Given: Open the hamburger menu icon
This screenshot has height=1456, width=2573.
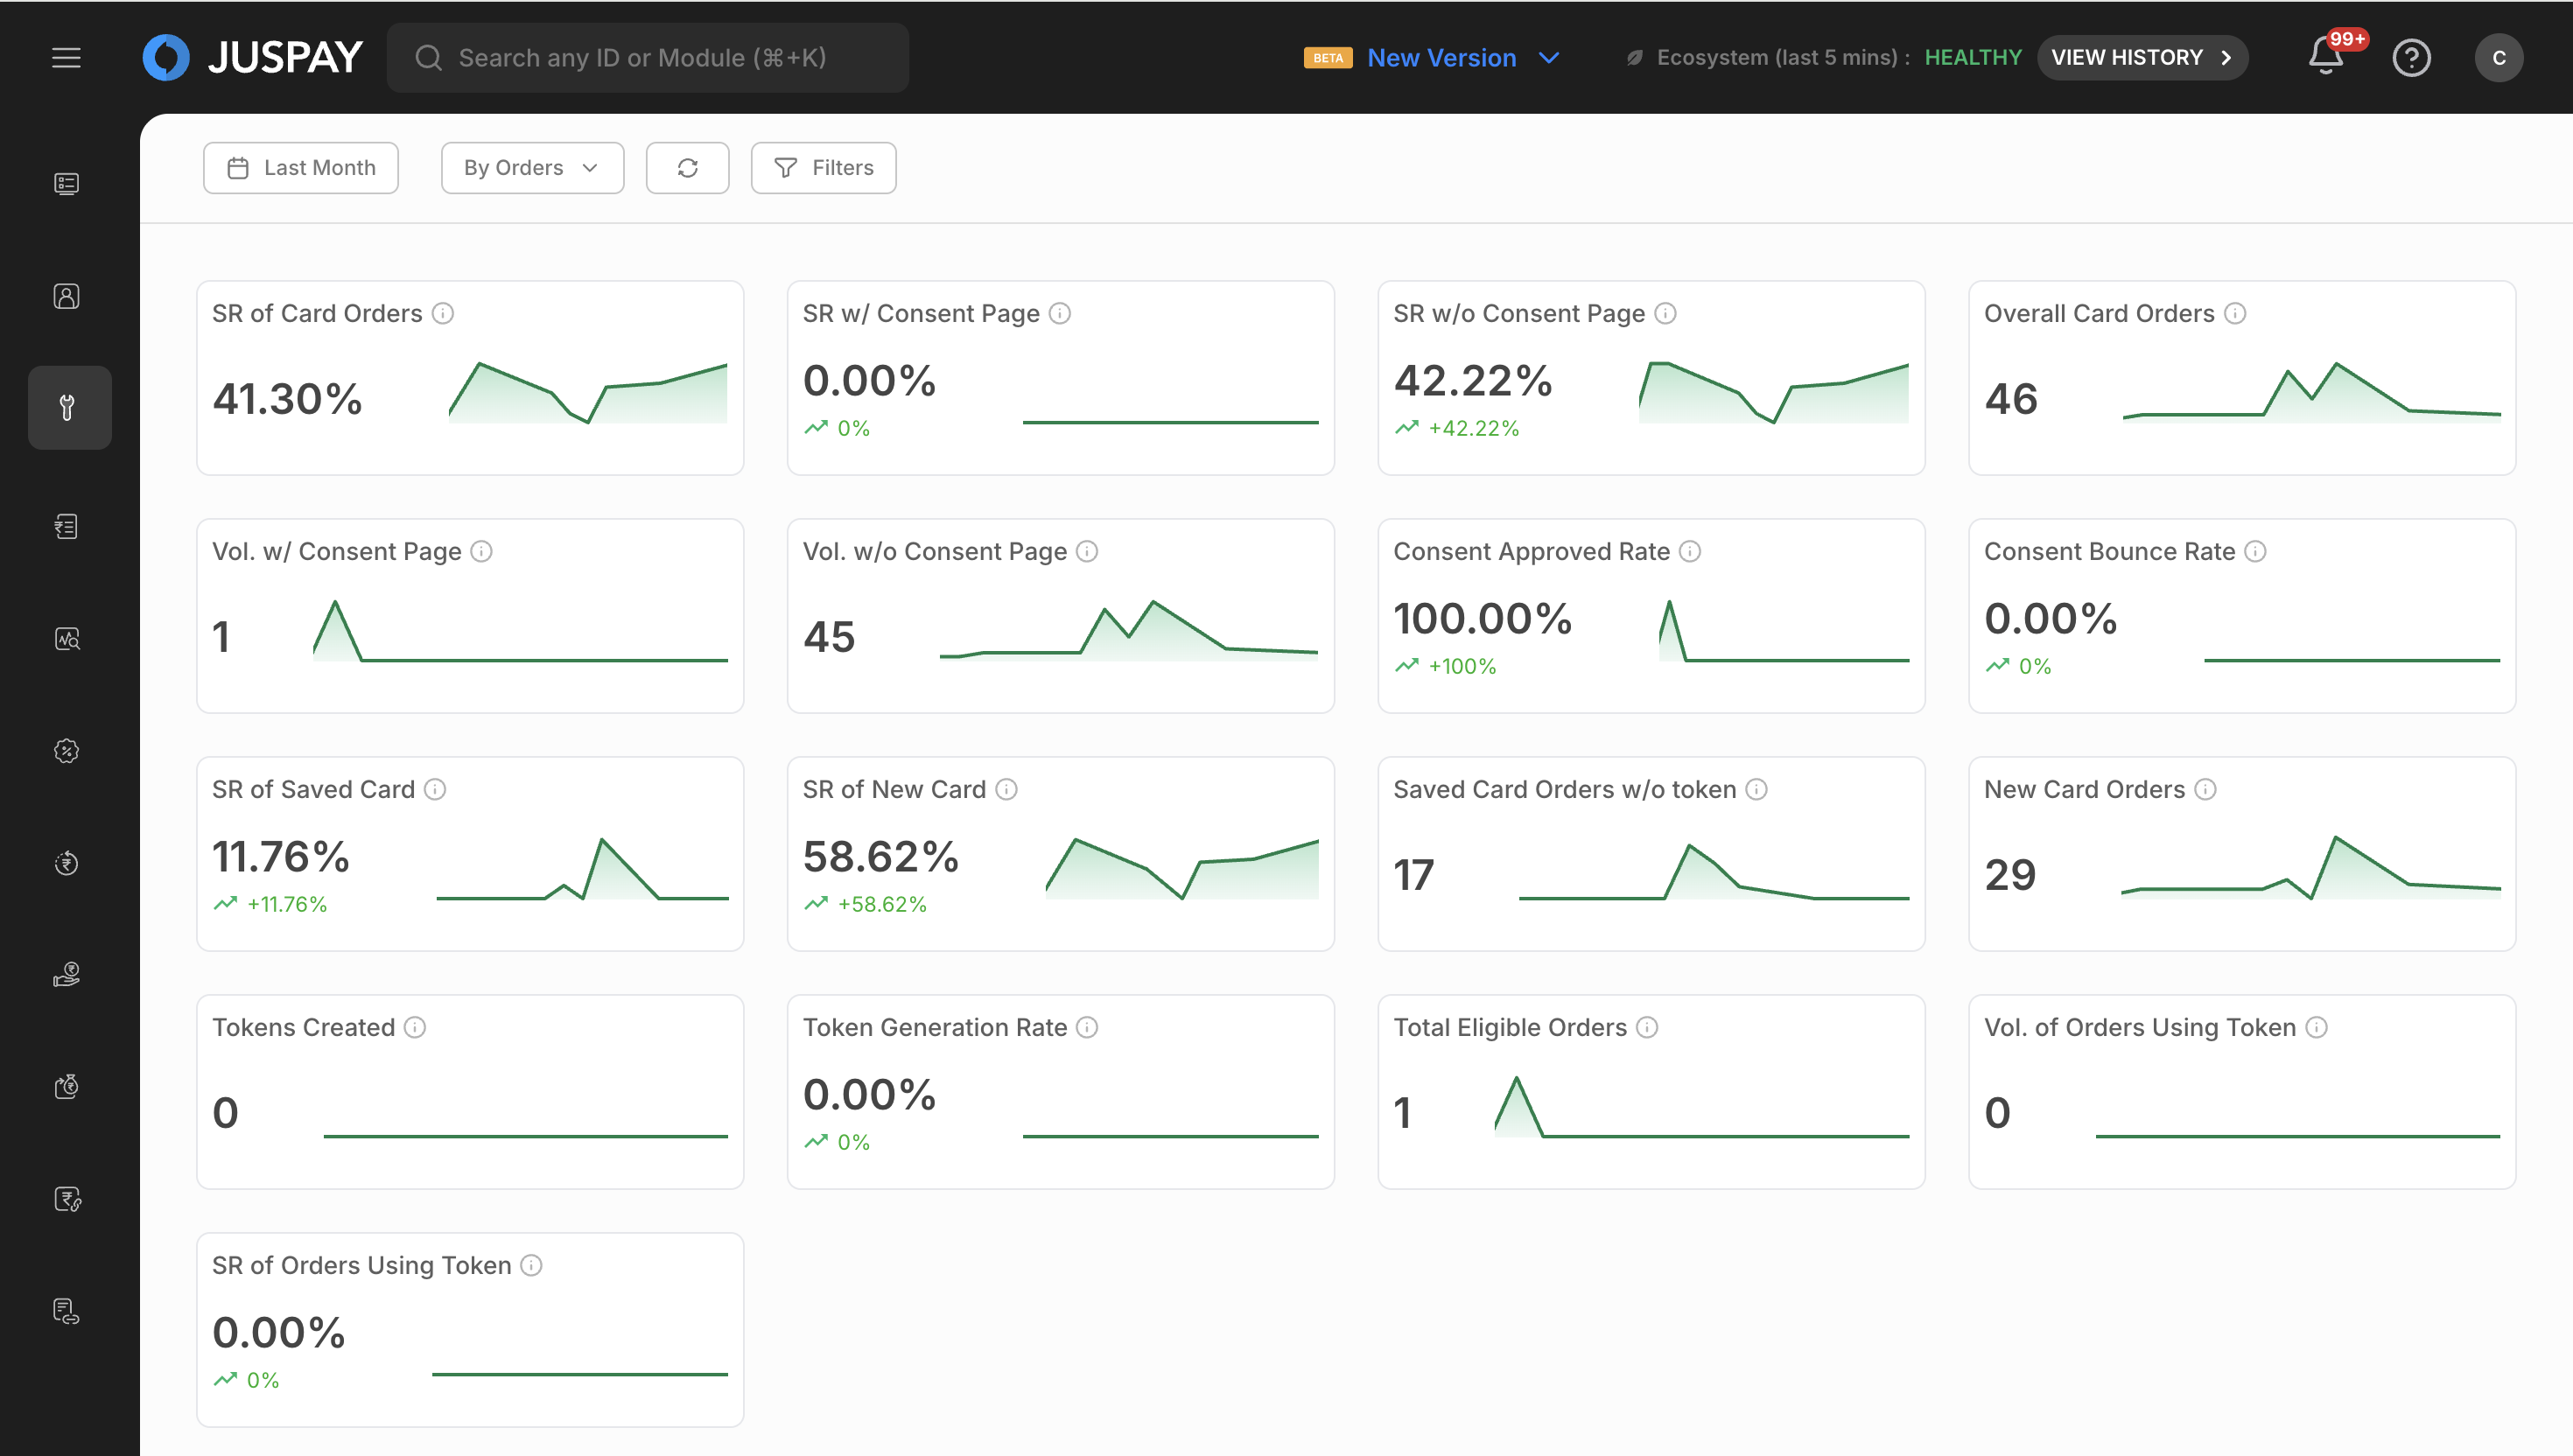Looking at the screenshot, I should coord(66,58).
